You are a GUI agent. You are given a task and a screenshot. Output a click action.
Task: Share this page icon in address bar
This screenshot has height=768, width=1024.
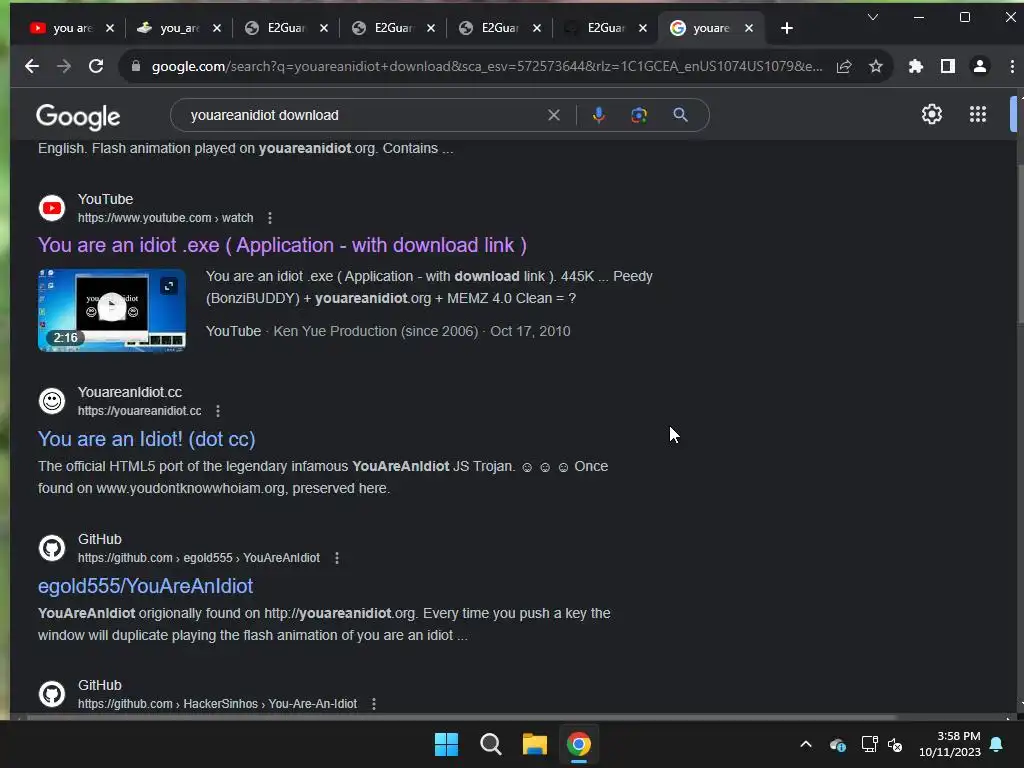tap(844, 66)
